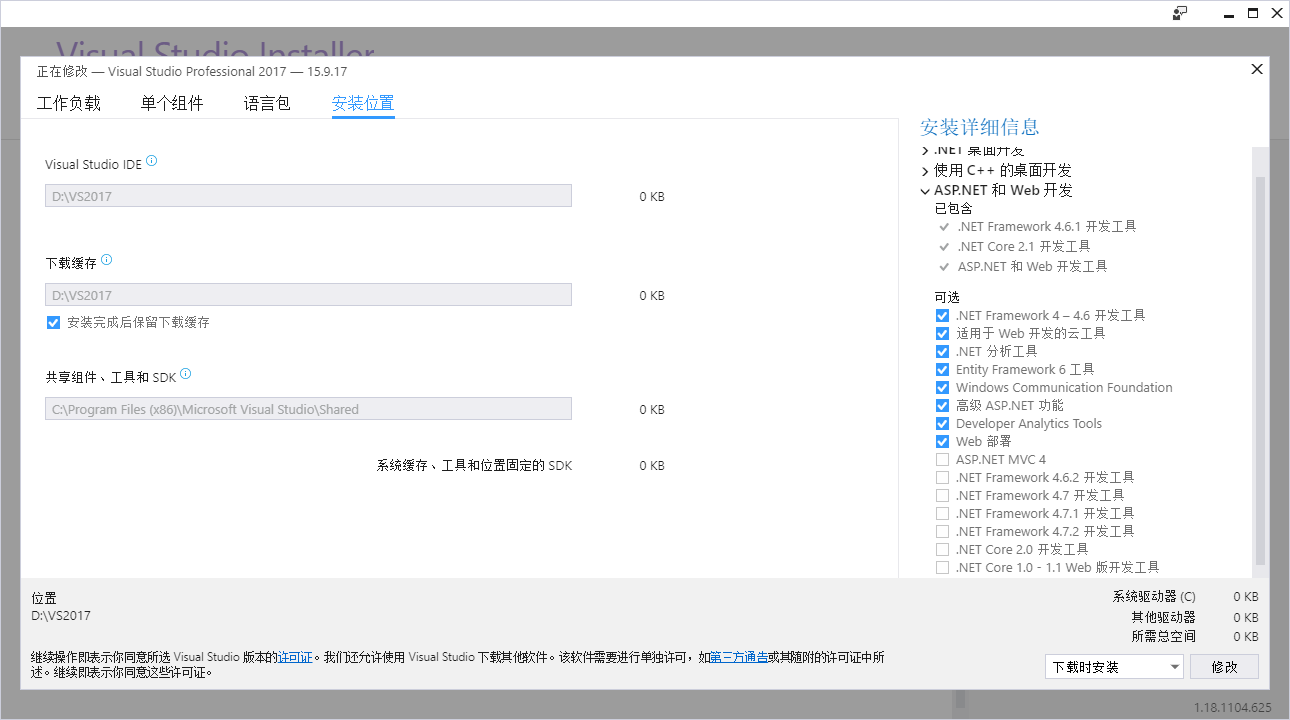Screen dimensions: 1290x720
Task: Check .NET Core 1.0 - 1.1 Web 版开发工具
Action: pyautogui.click(x=942, y=567)
